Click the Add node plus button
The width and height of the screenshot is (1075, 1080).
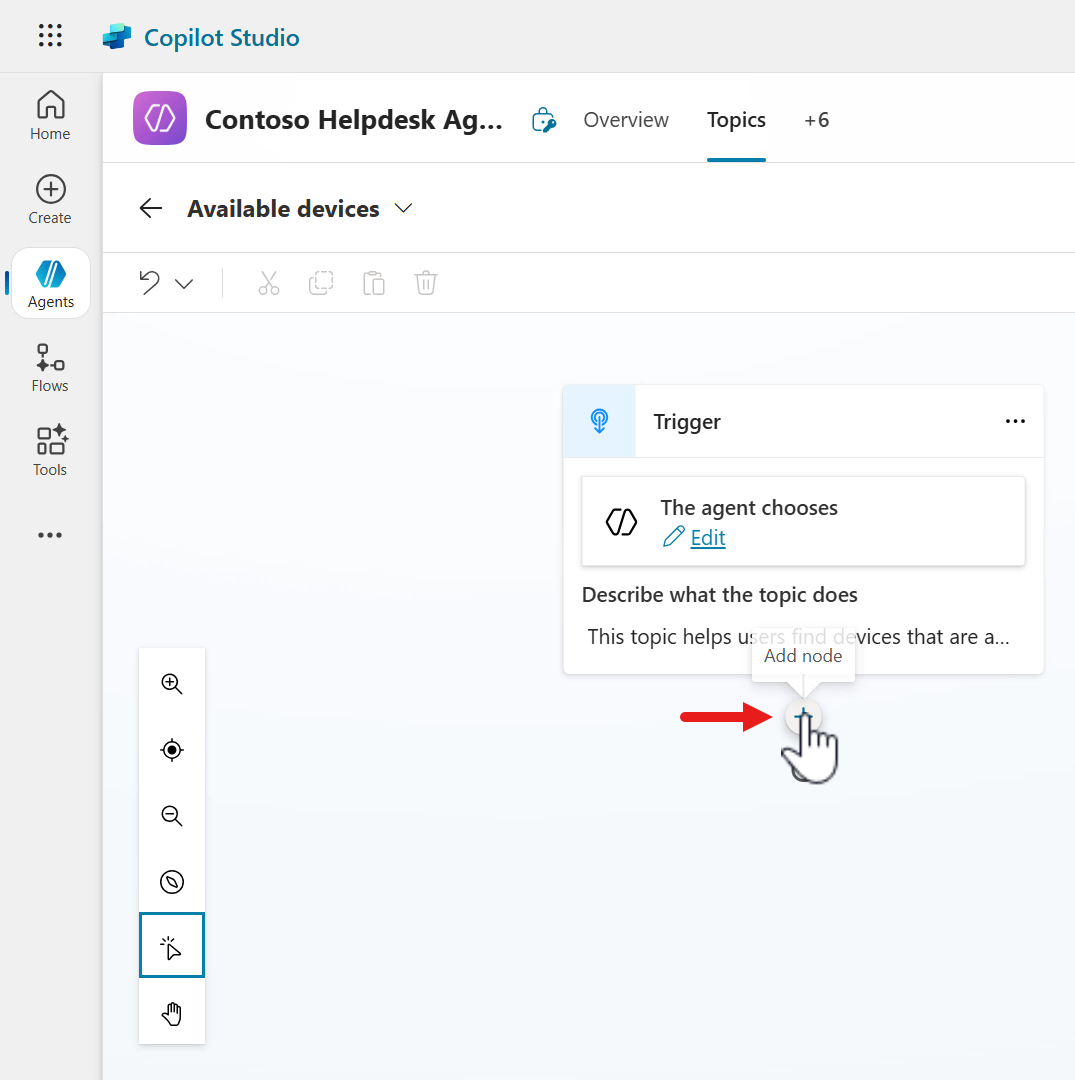point(802,716)
